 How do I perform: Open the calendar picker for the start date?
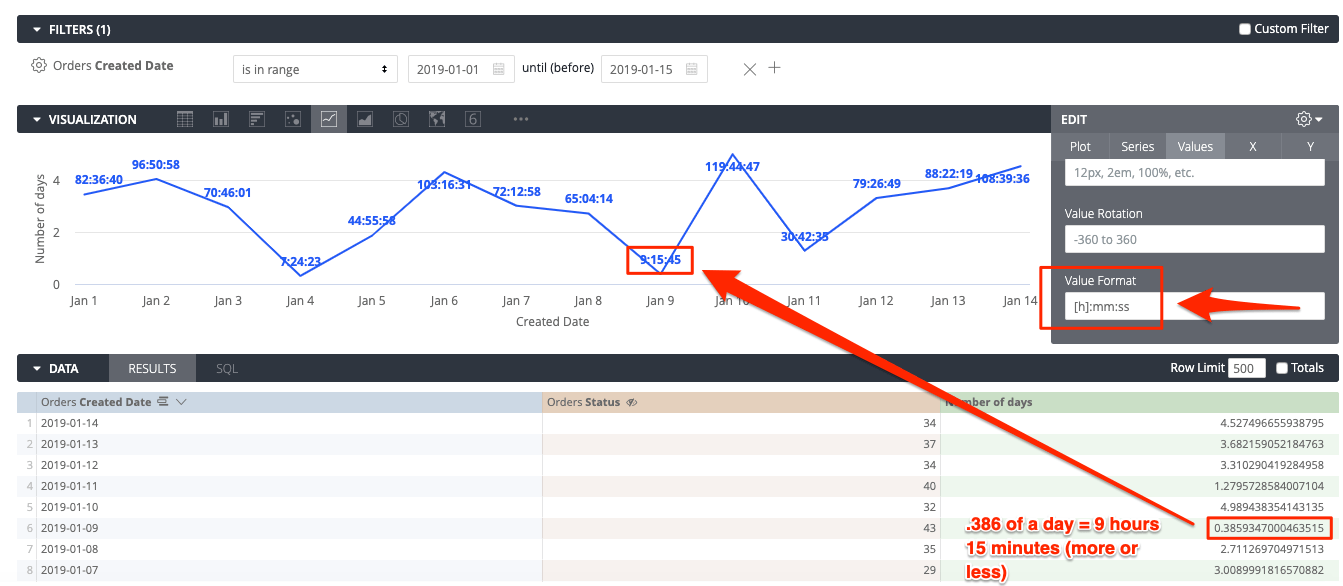(x=496, y=68)
